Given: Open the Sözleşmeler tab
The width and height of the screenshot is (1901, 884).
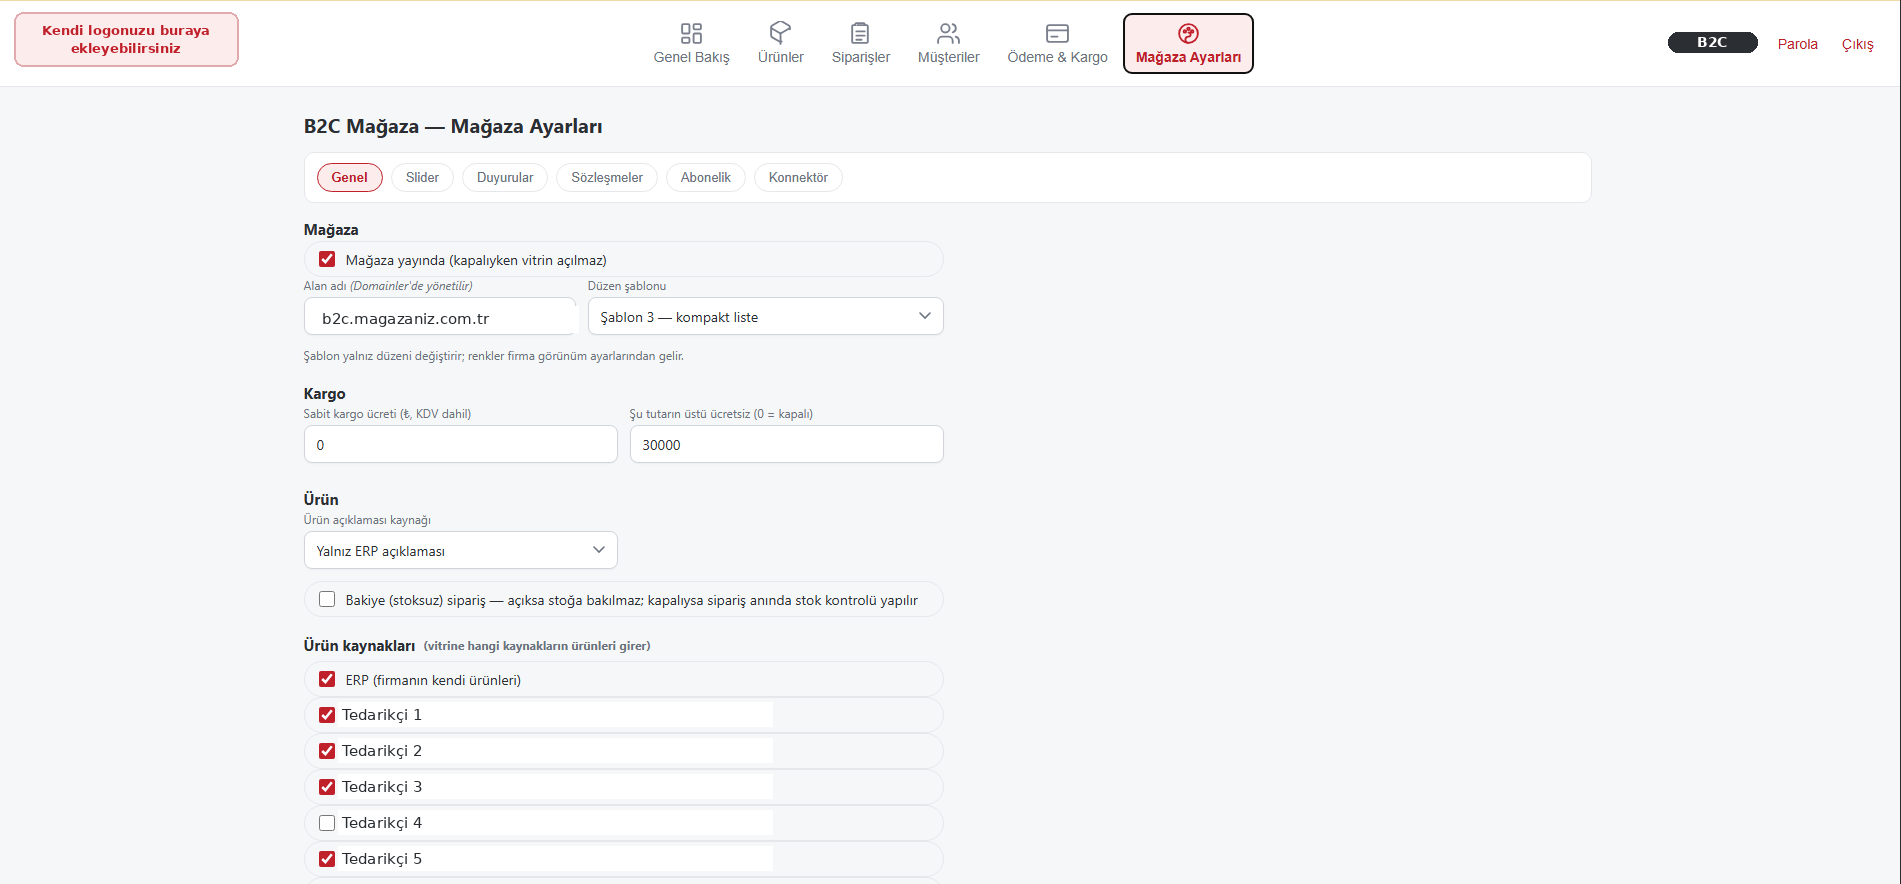Looking at the screenshot, I should 607,177.
